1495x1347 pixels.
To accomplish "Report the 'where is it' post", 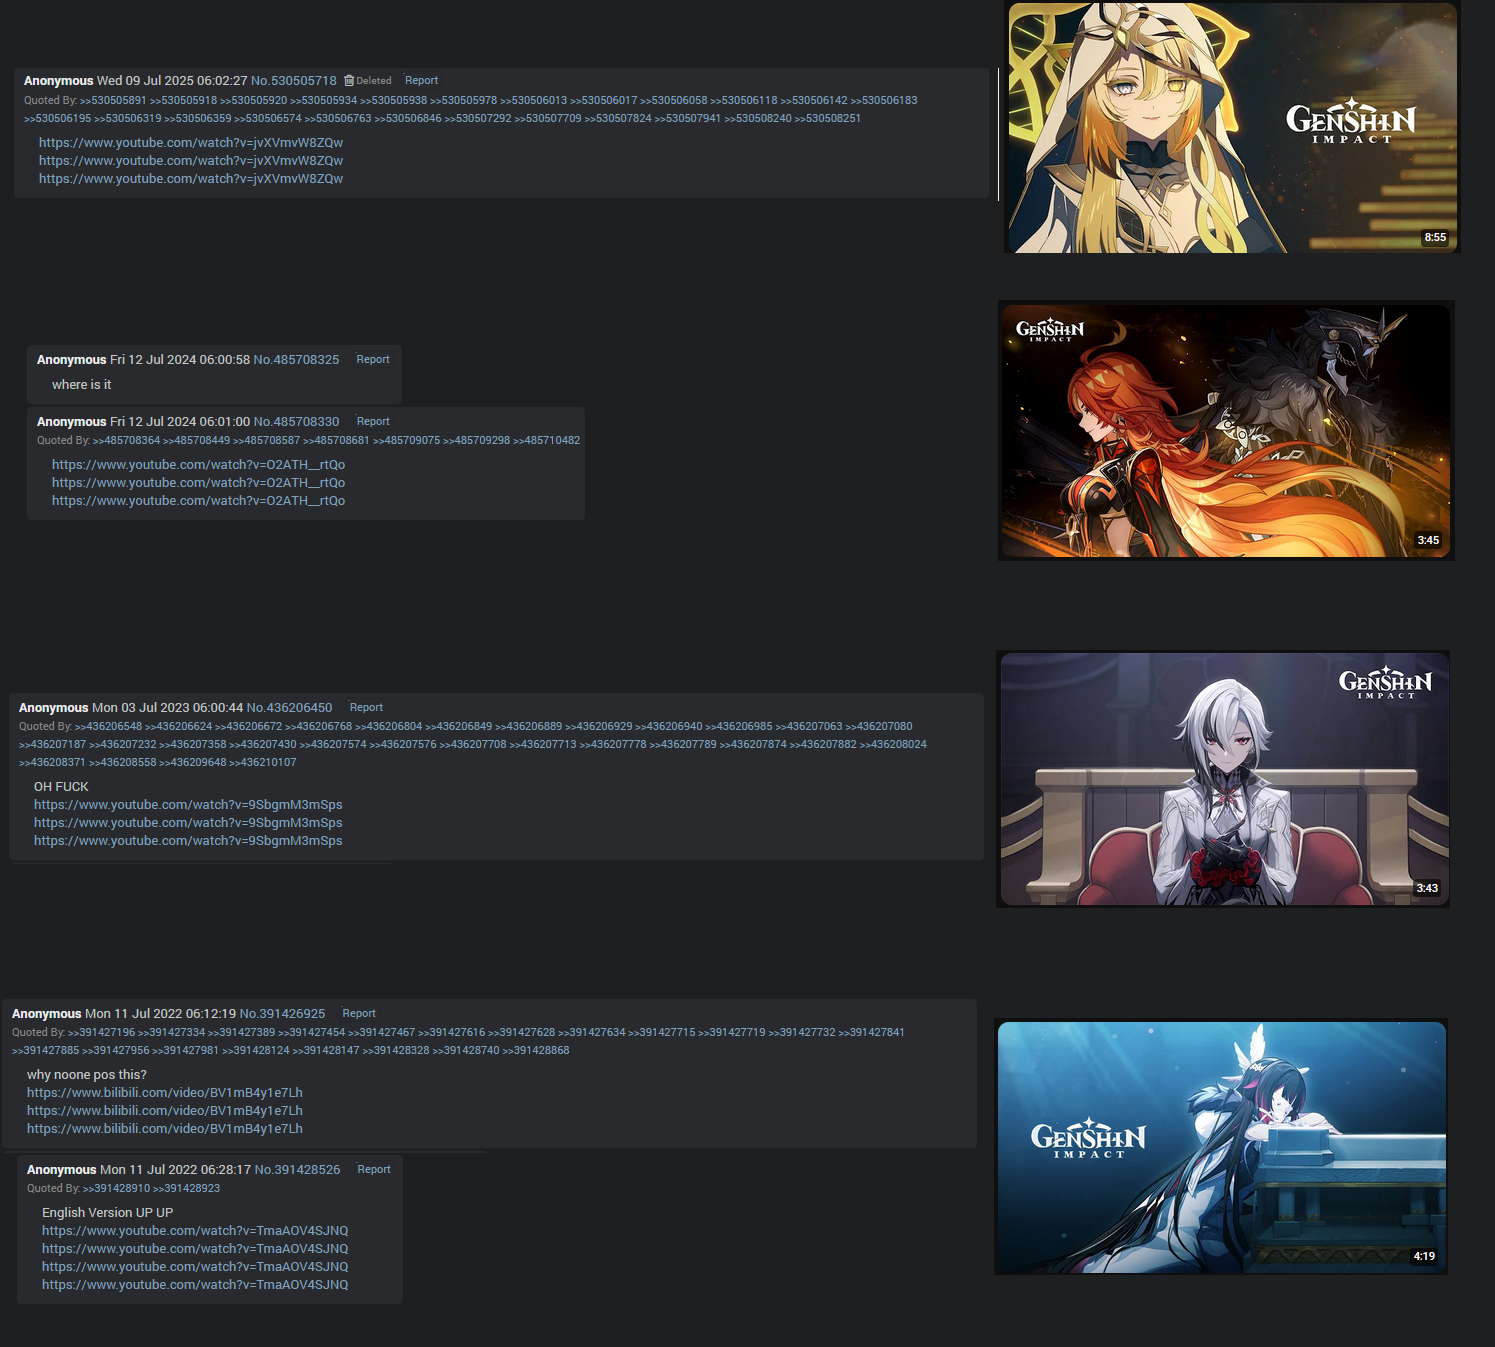I will coord(373,360).
